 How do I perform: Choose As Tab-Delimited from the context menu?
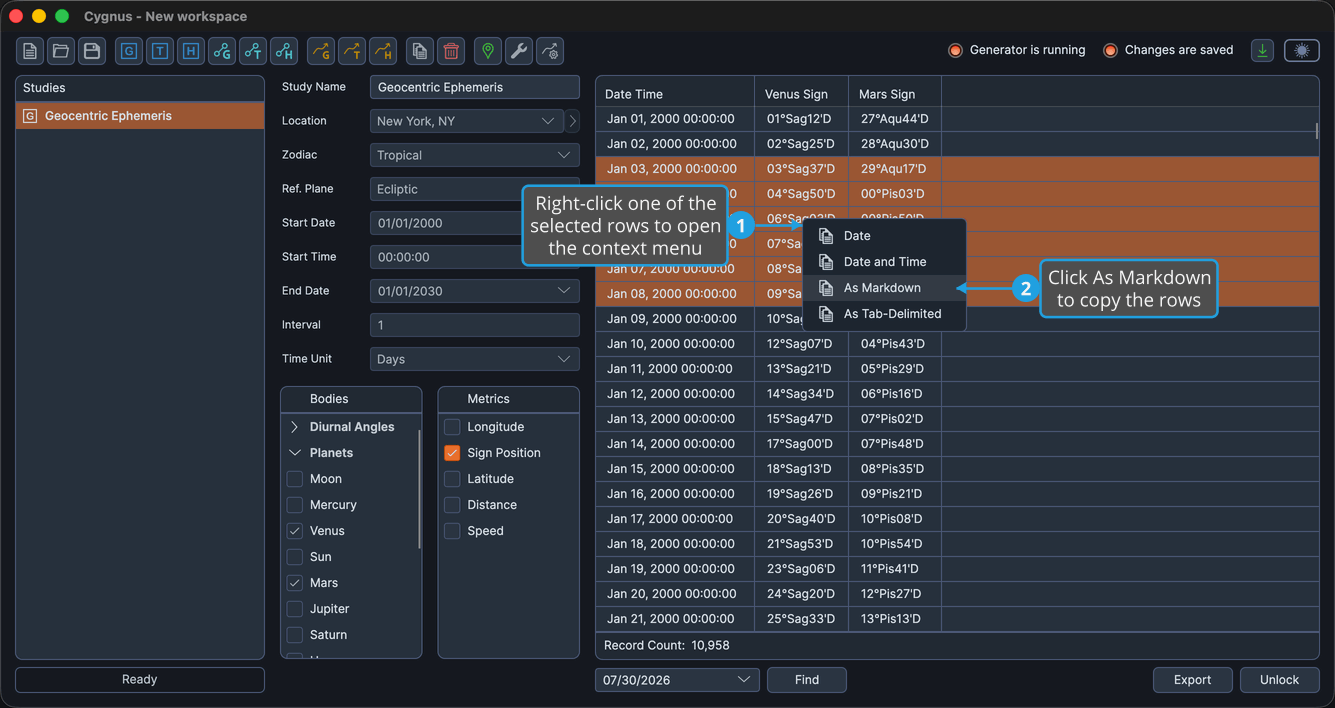coord(885,314)
